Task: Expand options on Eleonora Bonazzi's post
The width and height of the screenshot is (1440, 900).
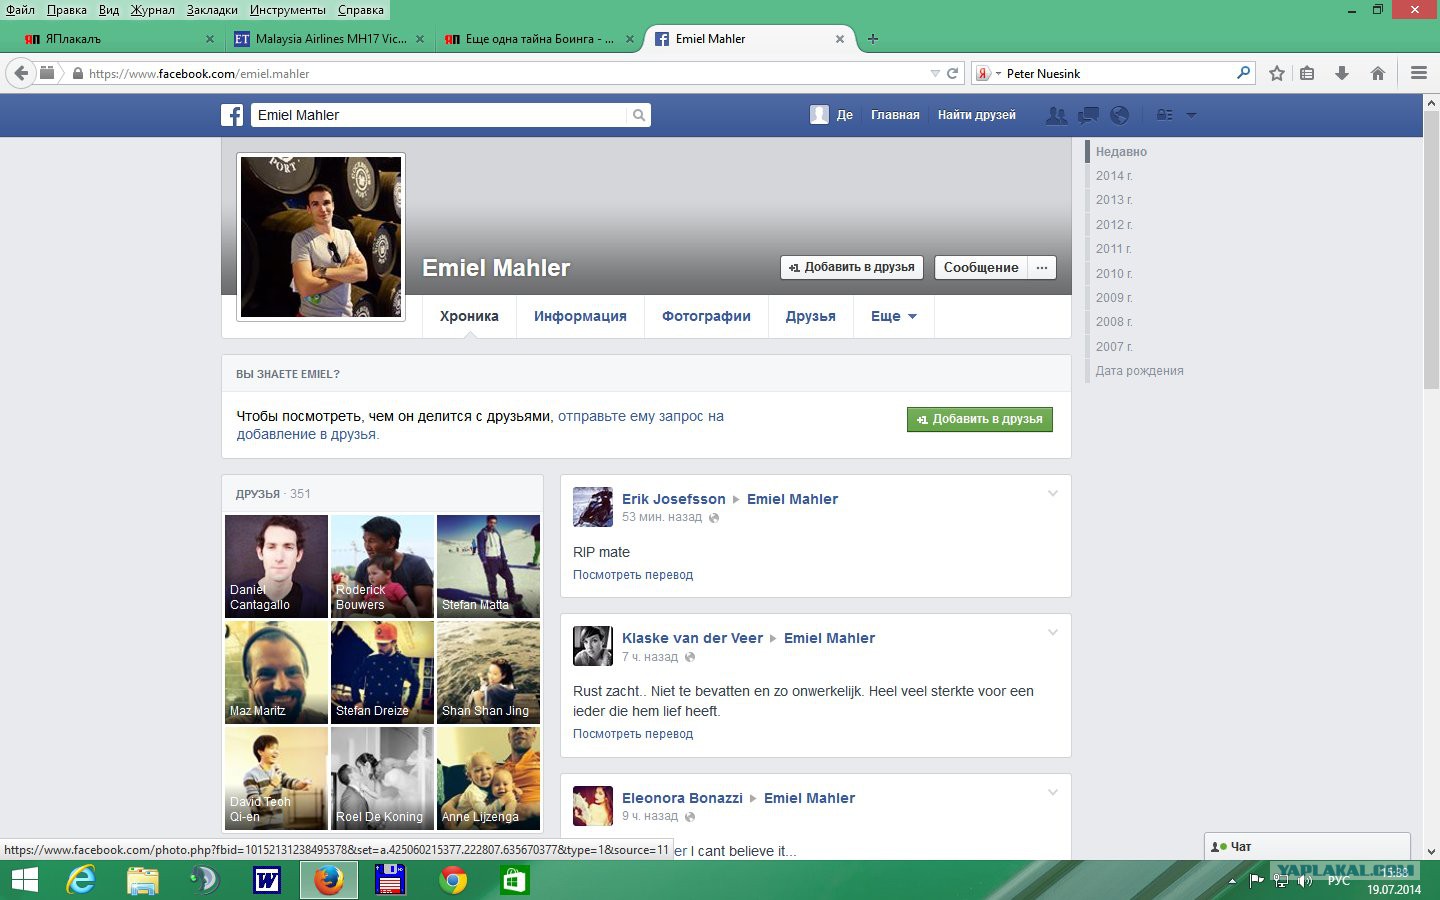Action: point(1052,792)
